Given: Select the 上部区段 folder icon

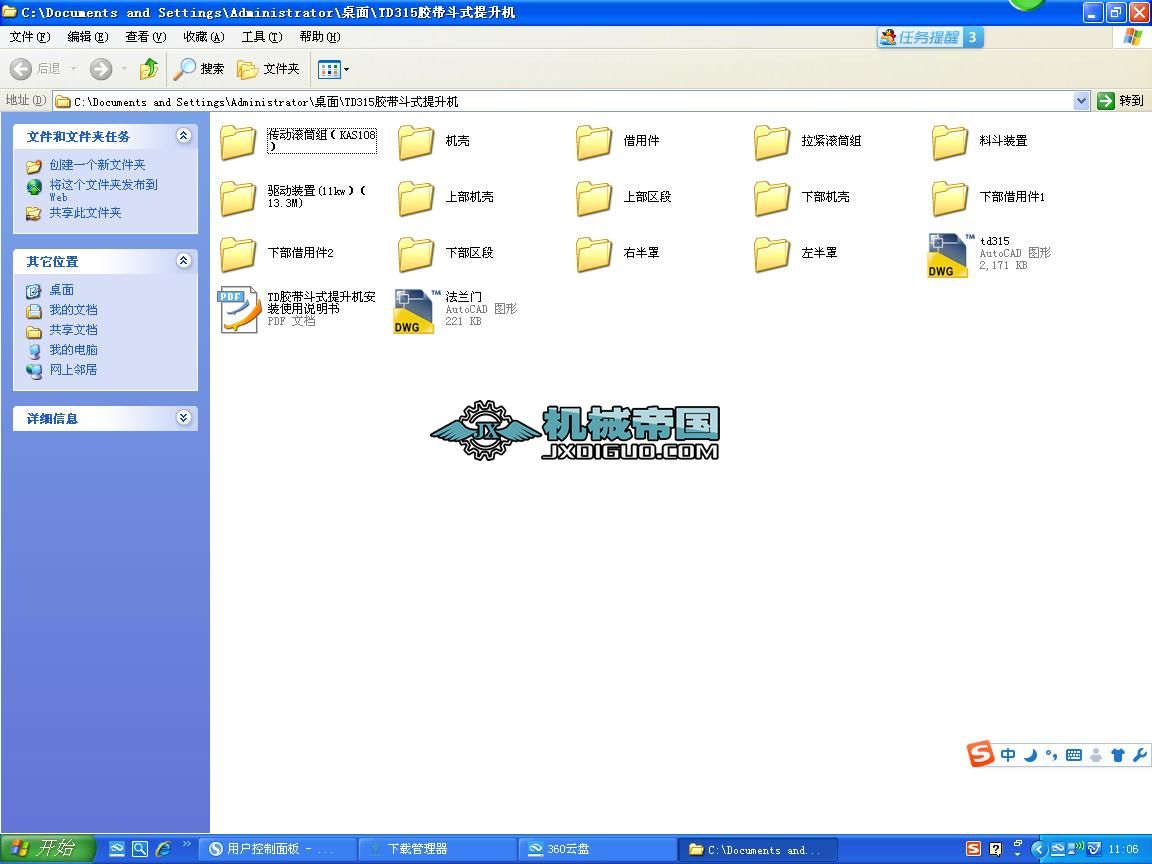Looking at the screenshot, I should click(x=594, y=198).
